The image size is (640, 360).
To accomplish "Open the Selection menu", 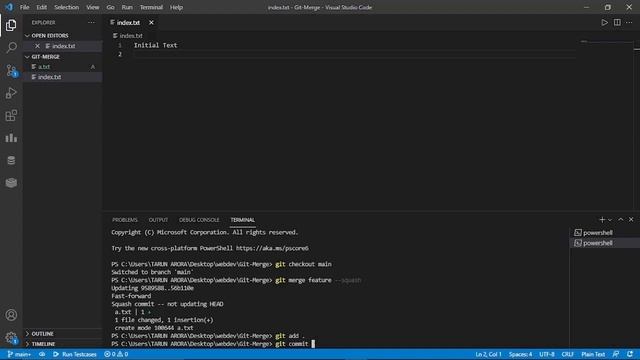I will [67, 7].
